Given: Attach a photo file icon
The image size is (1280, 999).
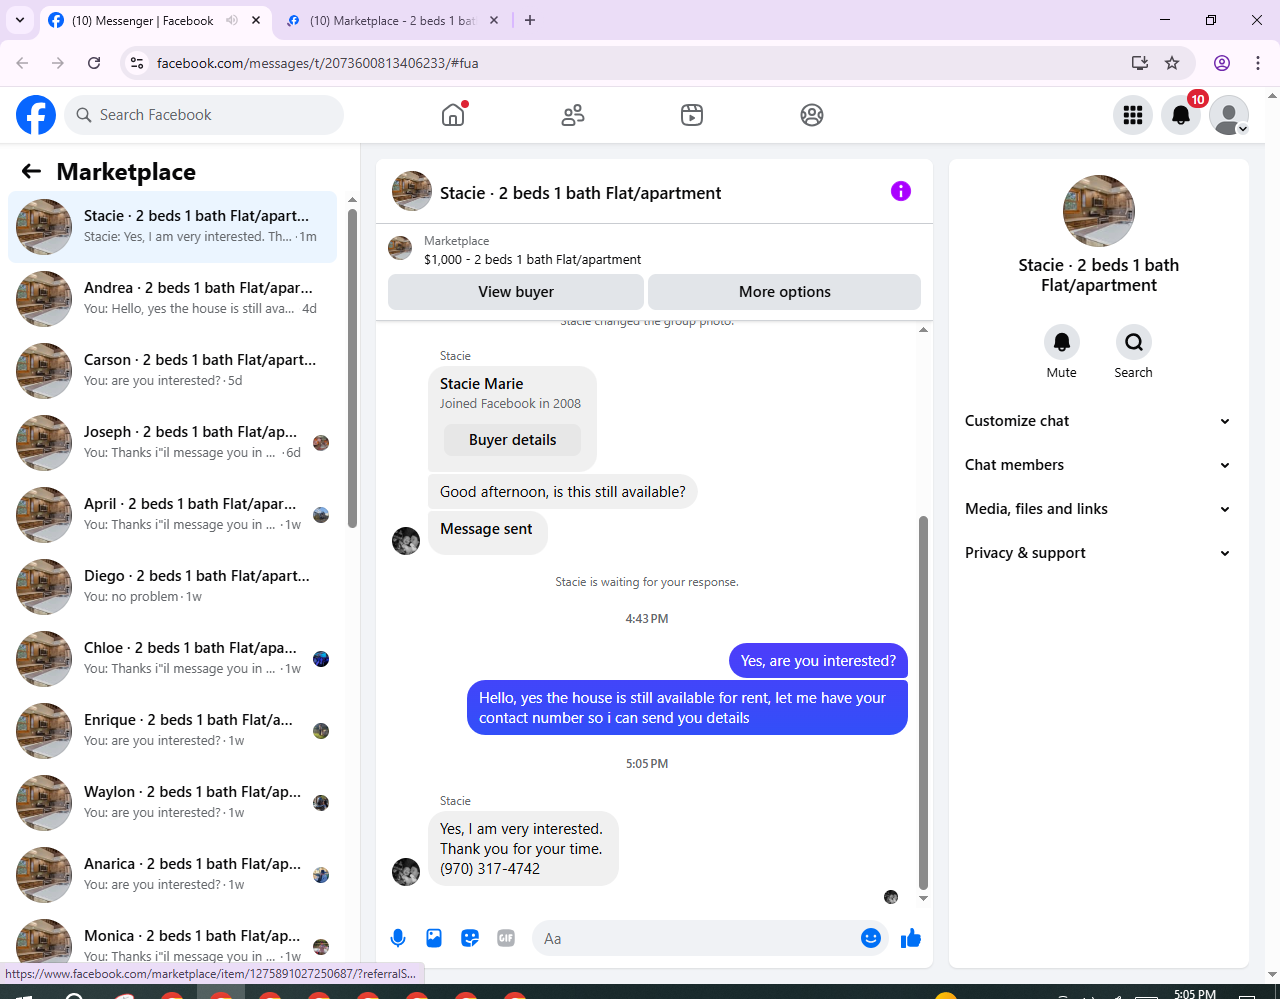Looking at the screenshot, I should click(434, 938).
